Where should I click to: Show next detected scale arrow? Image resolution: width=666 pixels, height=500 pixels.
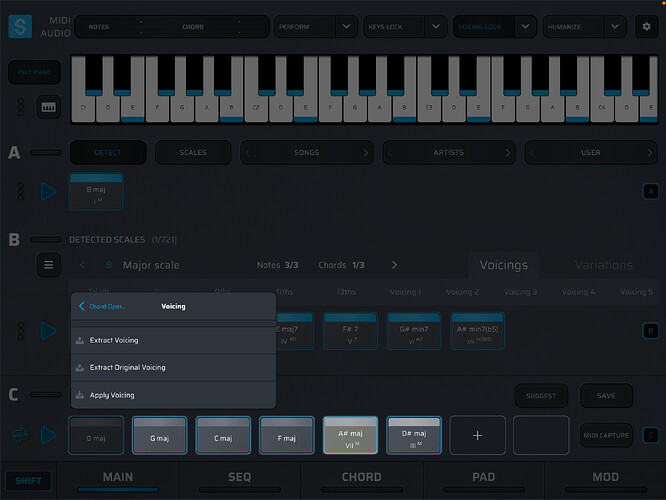click(394, 265)
